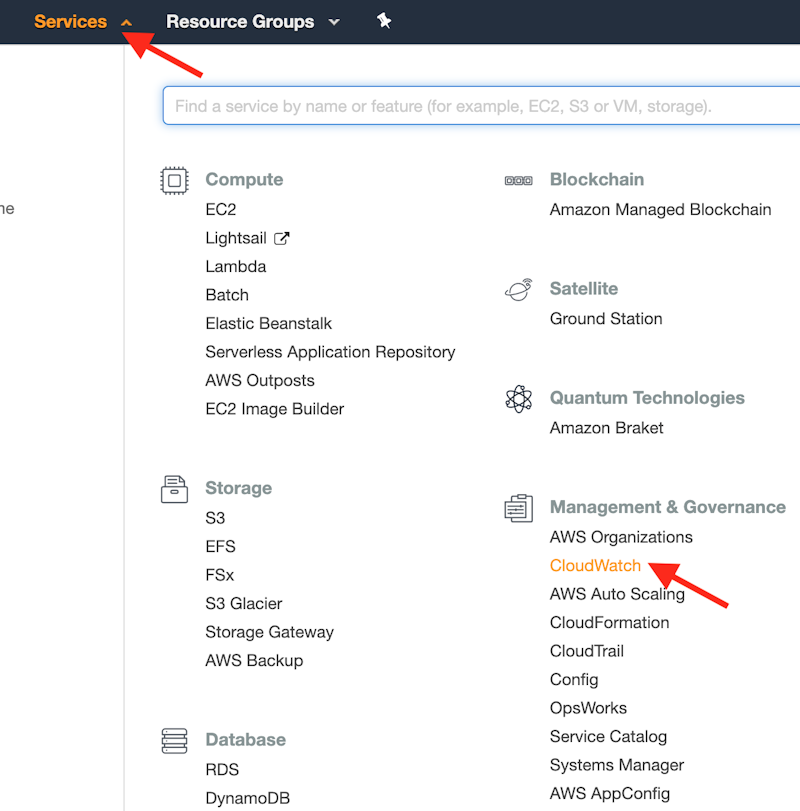The image size is (800, 811).
Task: Open AWS Organizations
Action: 621,537
